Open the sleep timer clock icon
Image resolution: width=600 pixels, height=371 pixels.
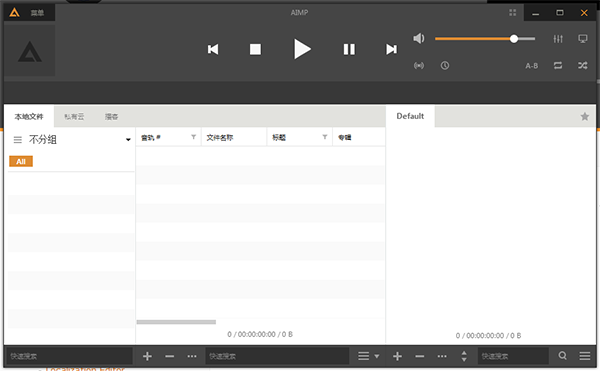point(445,65)
